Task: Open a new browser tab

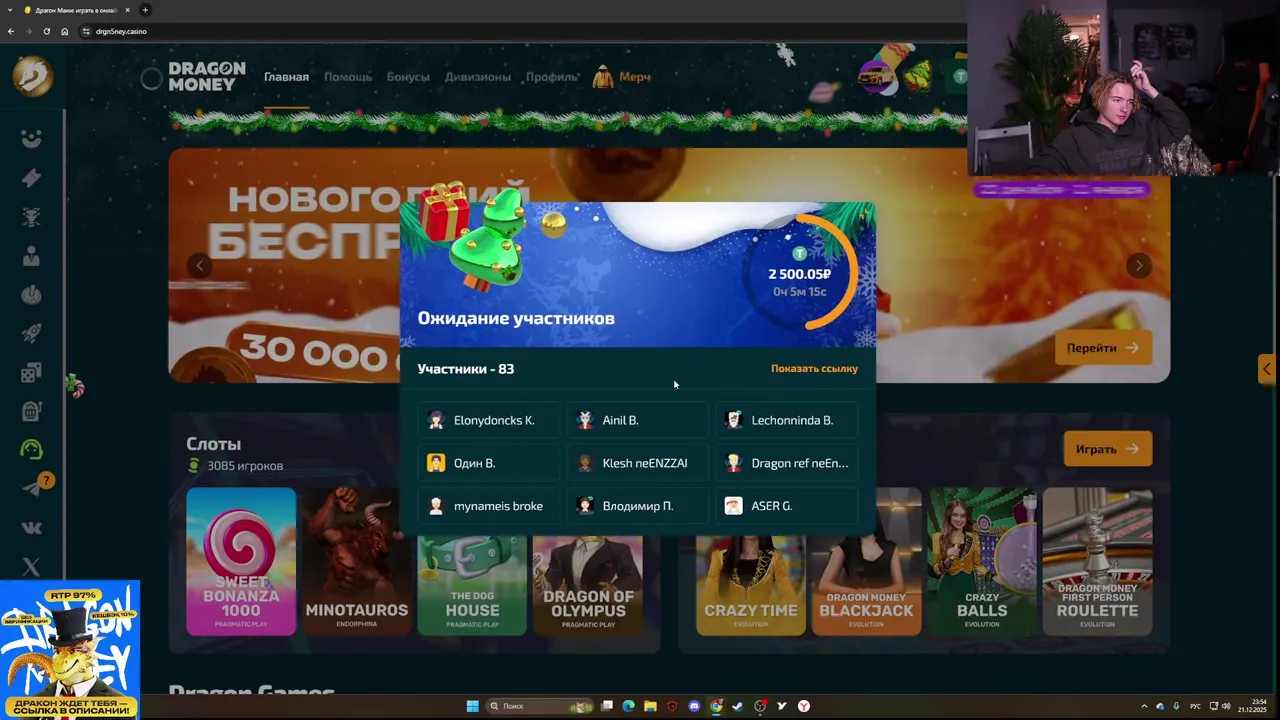Action: click(x=145, y=10)
